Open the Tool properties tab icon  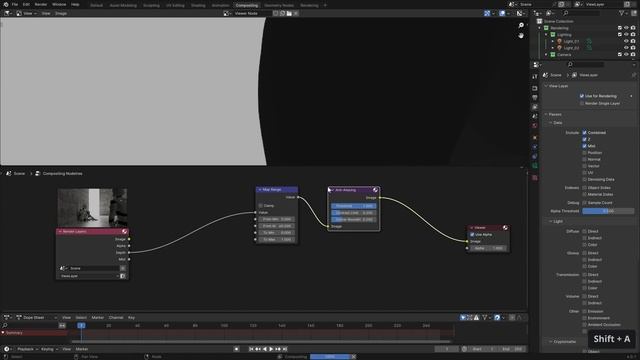(x=535, y=77)
